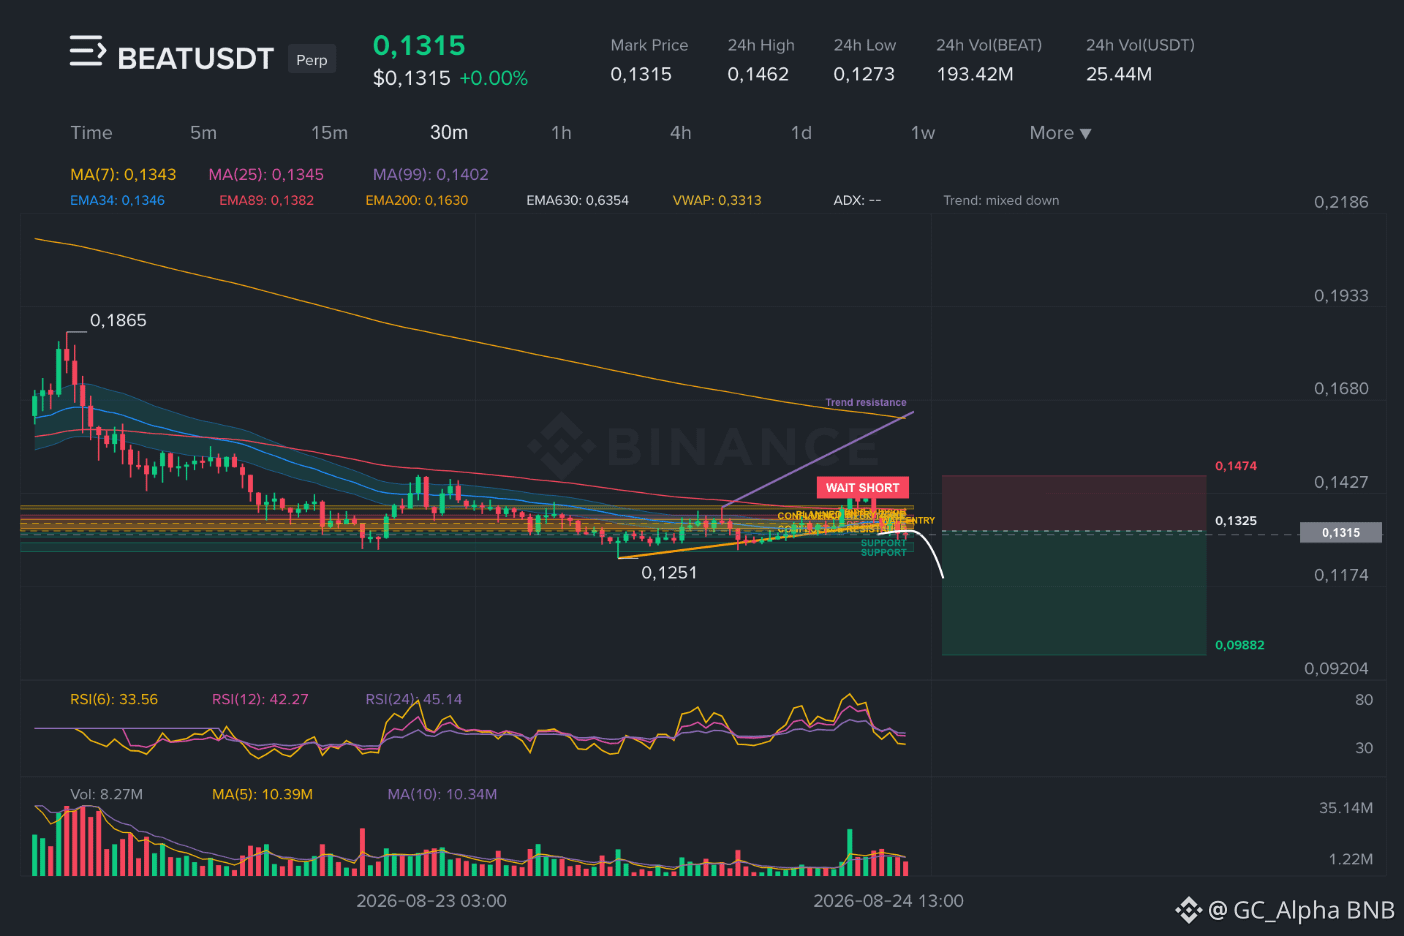Screen dimensions: 1404x936
Task: Open the hamburger menu icon beside BEATUSDT
Action: click(87, 51)
